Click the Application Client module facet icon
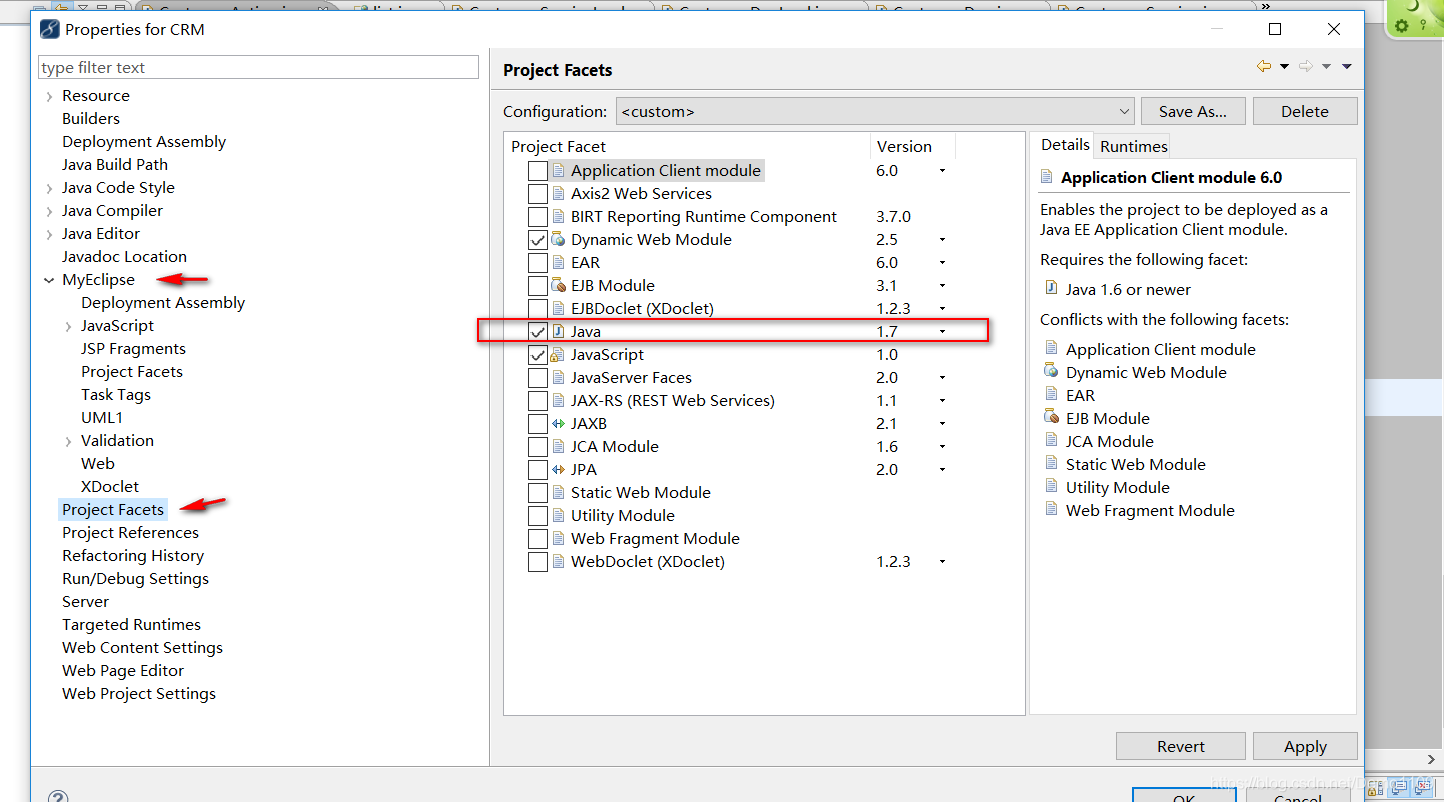Screen dimensions: 1444x802 coord(559,171)
